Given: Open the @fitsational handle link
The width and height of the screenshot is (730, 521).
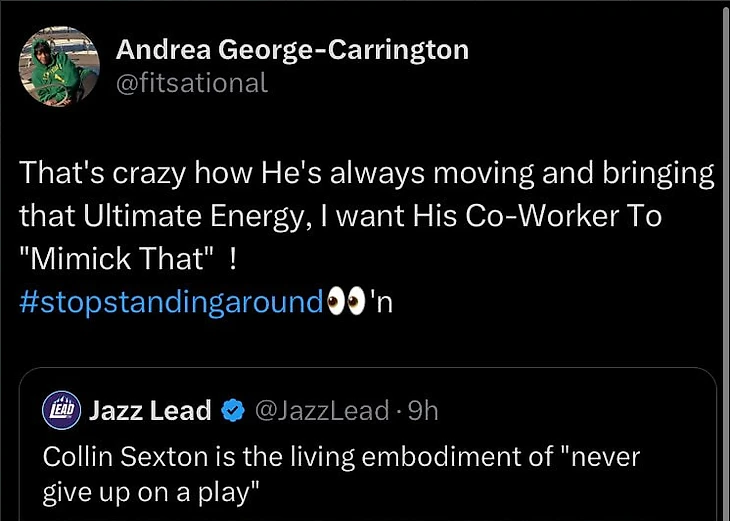Looking at the screenshot, I should pyautogui.click(x=192, y=83).
